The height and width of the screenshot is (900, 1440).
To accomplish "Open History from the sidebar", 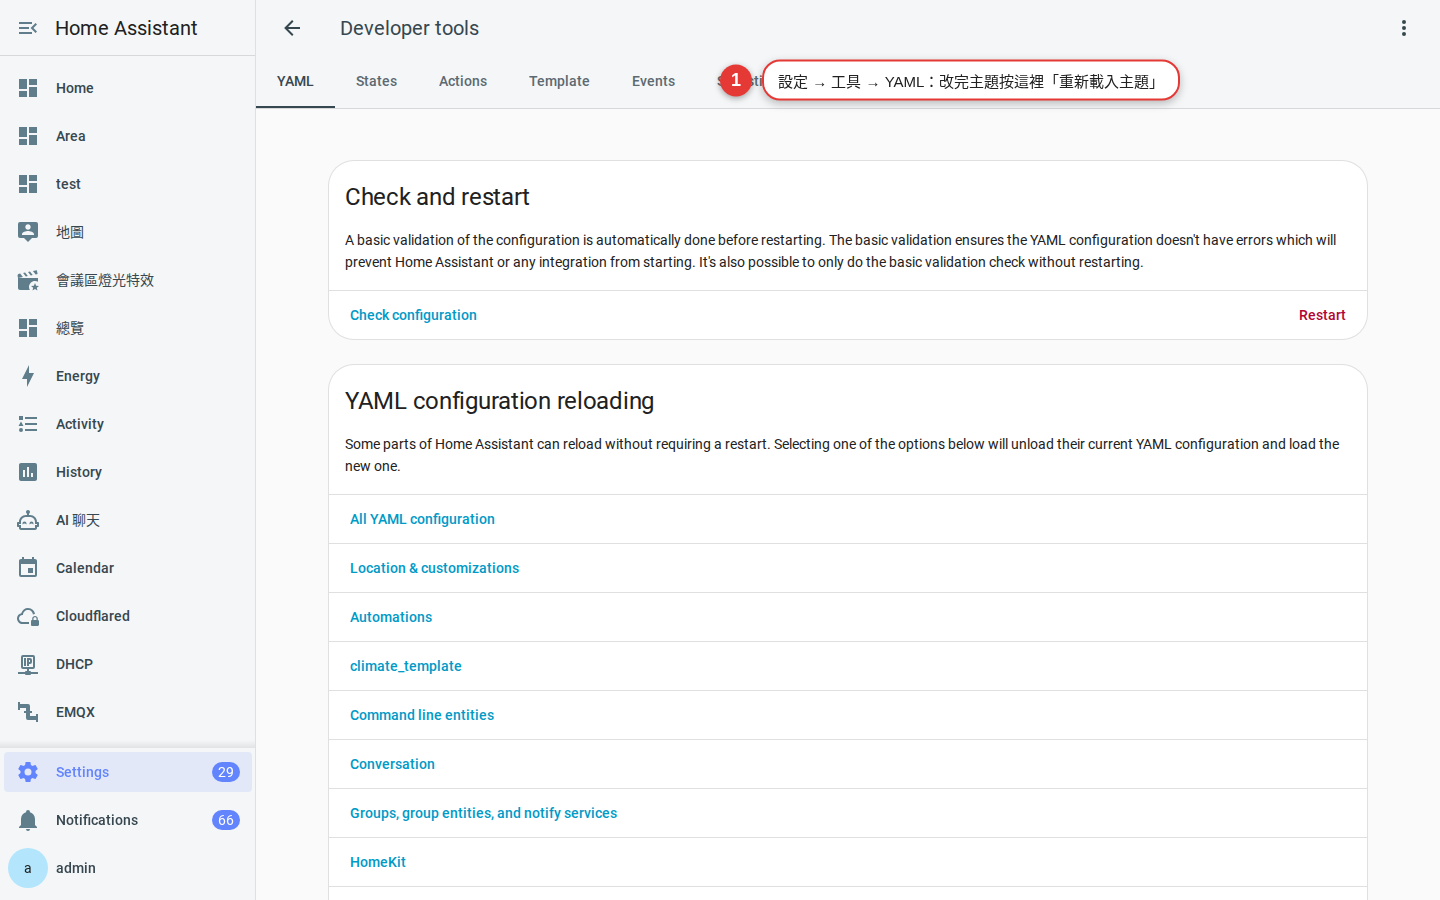I will (128, 472).
